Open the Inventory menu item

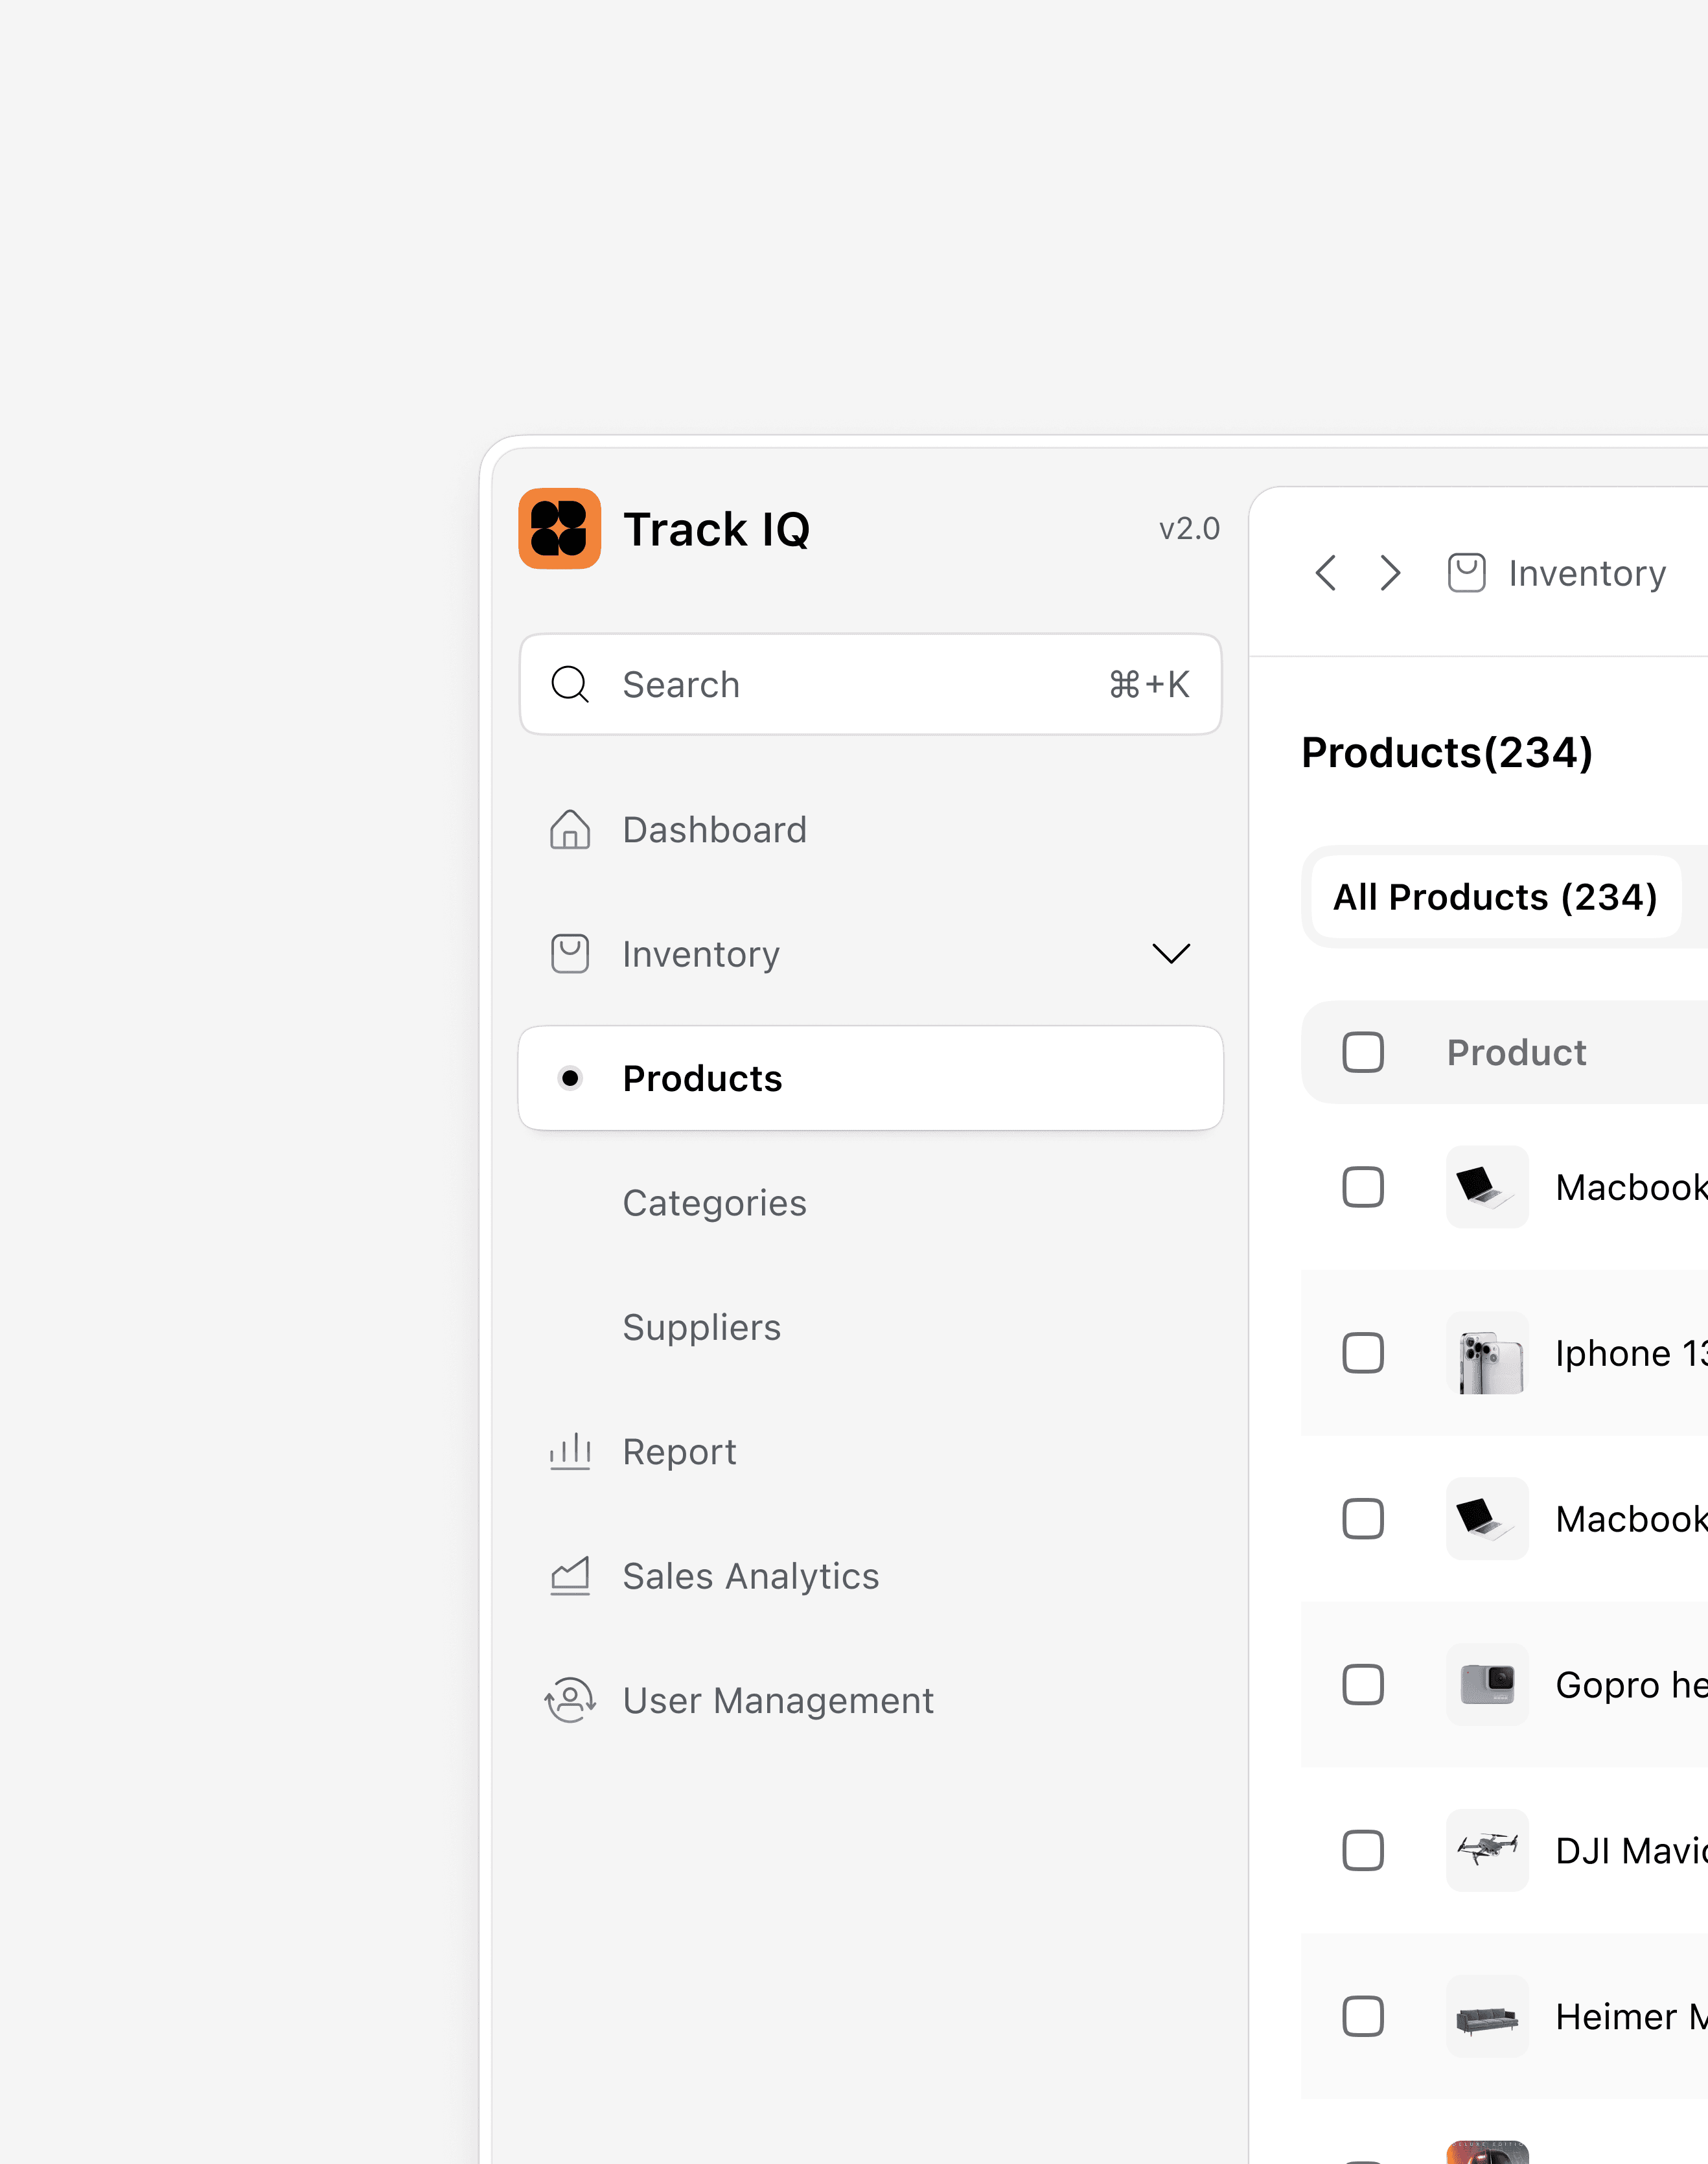point(870,953)
